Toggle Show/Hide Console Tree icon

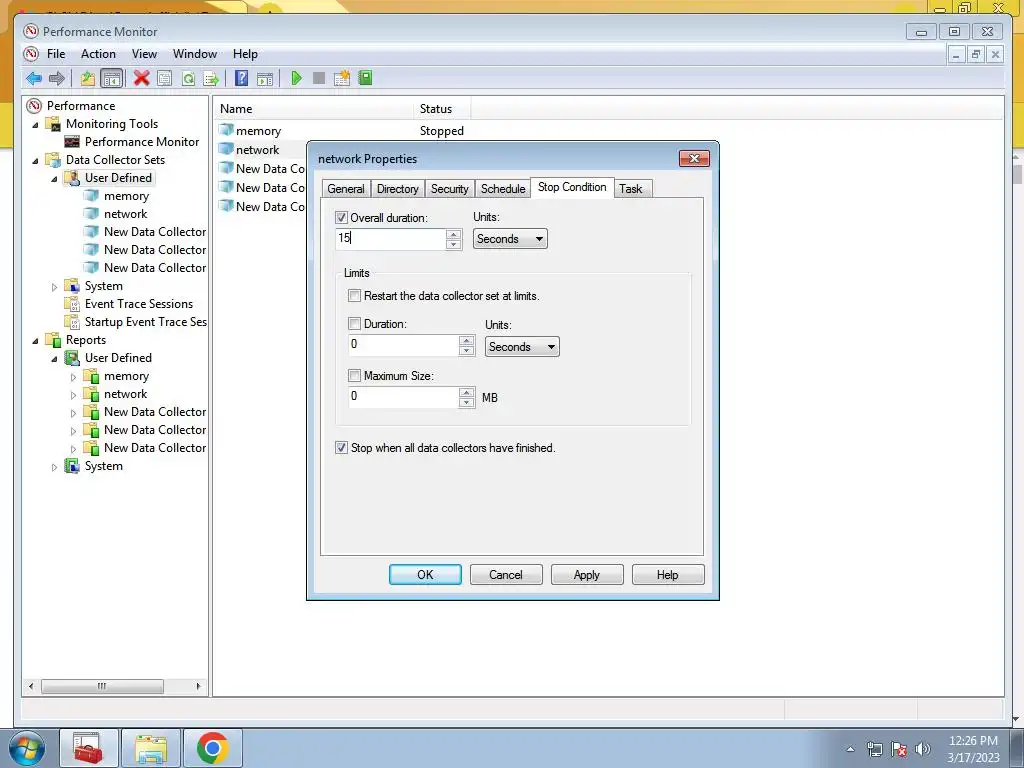point(112,78)
